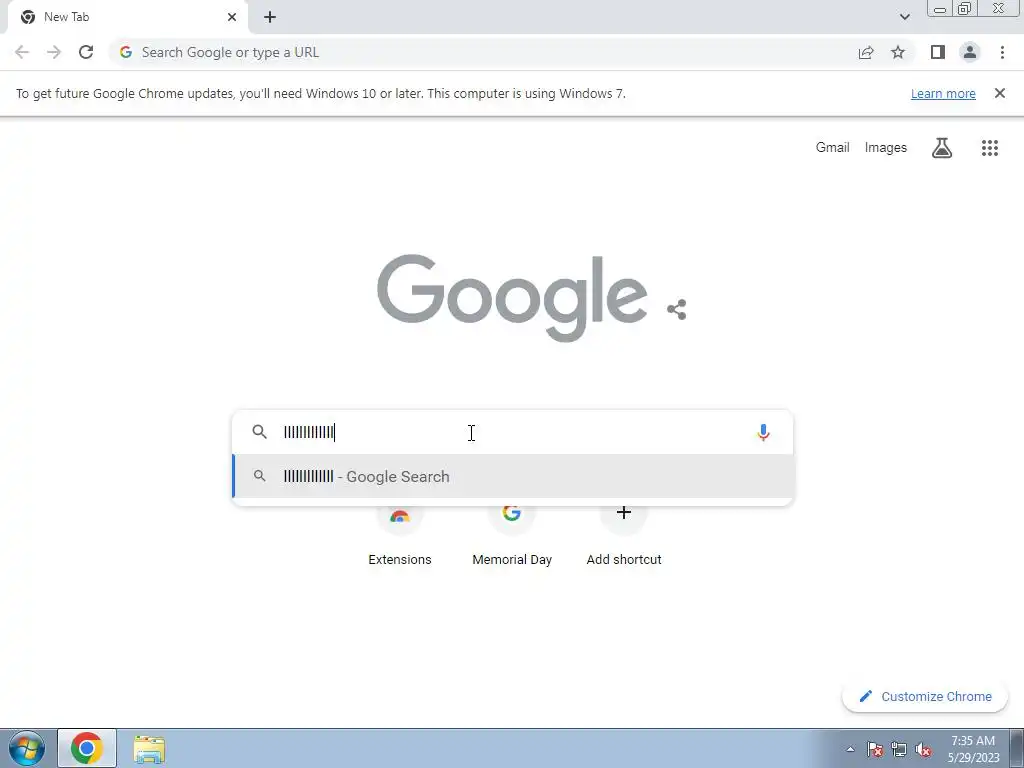Open the side panel icon

[938, 52]
